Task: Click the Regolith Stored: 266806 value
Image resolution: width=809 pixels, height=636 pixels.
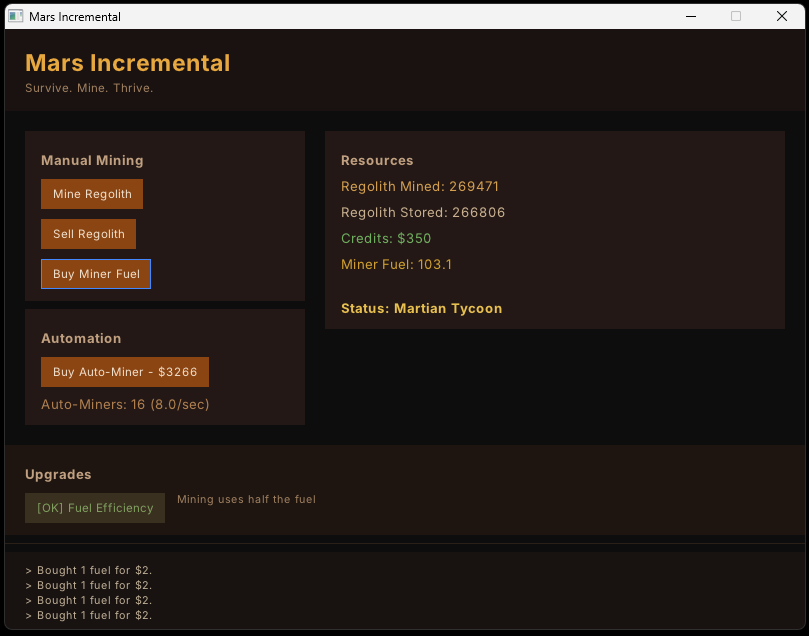Action: click(x=423, y=213)
